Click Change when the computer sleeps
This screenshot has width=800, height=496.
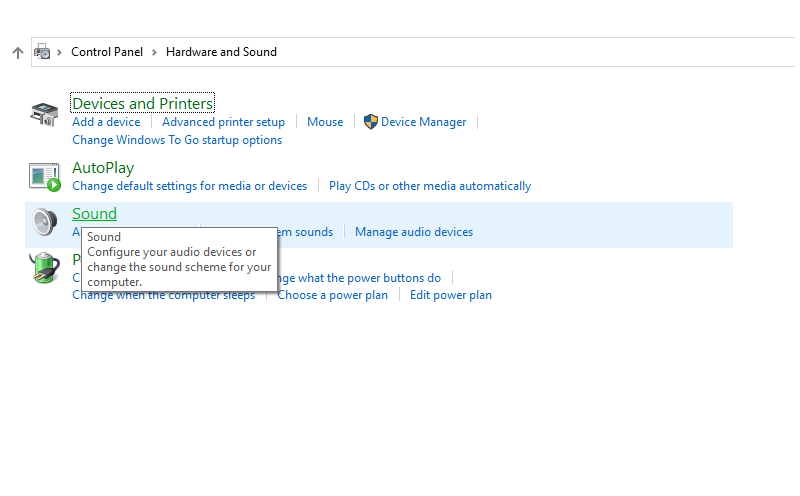tap(163, 296)
